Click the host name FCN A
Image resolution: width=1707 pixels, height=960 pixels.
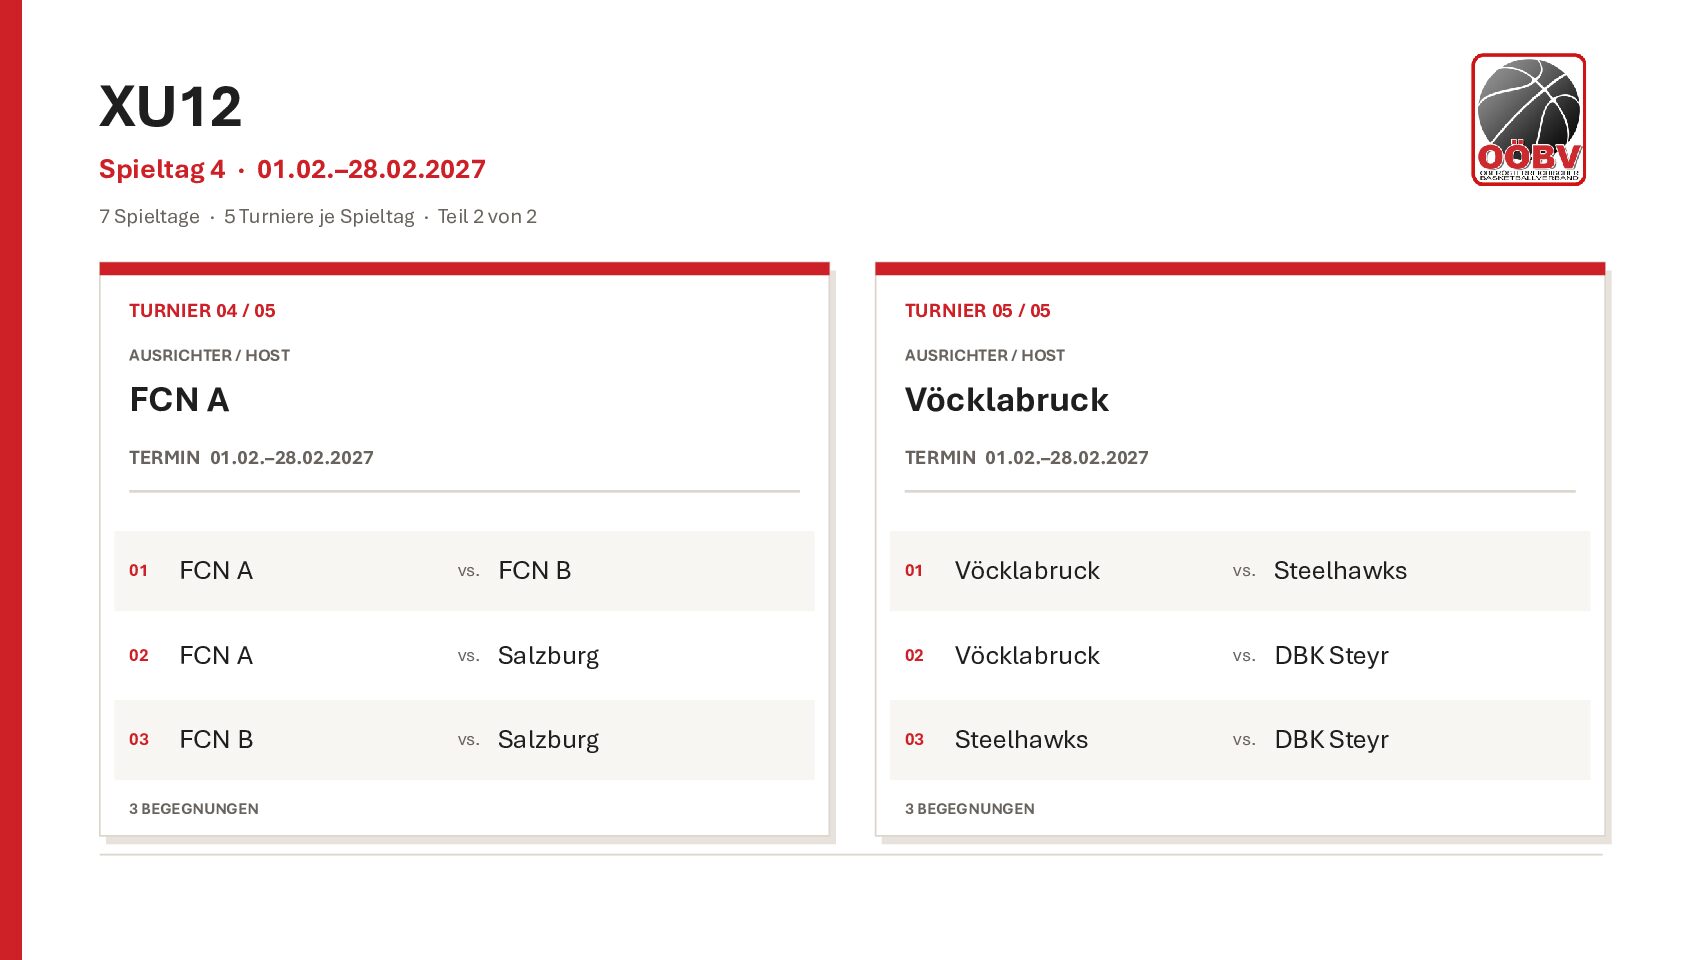point(179,400)
